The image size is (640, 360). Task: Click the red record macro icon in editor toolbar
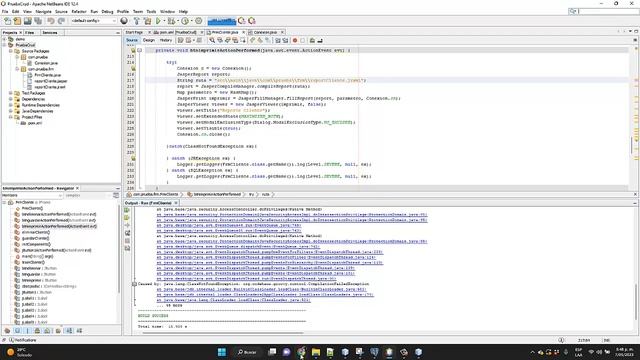pos(295,40)
